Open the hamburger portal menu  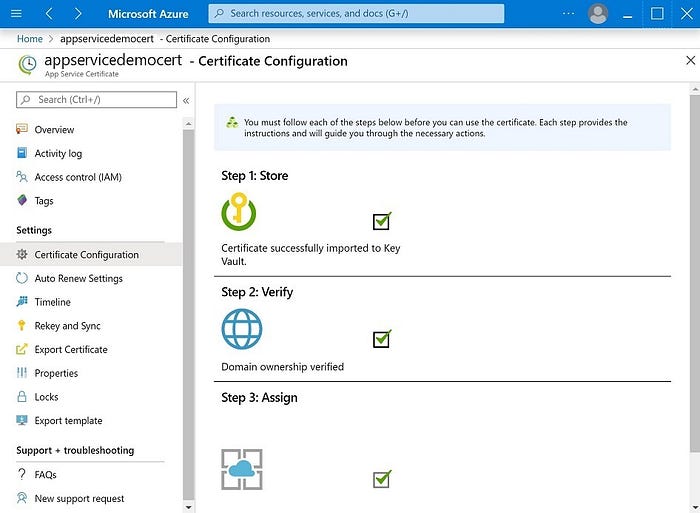17,14
